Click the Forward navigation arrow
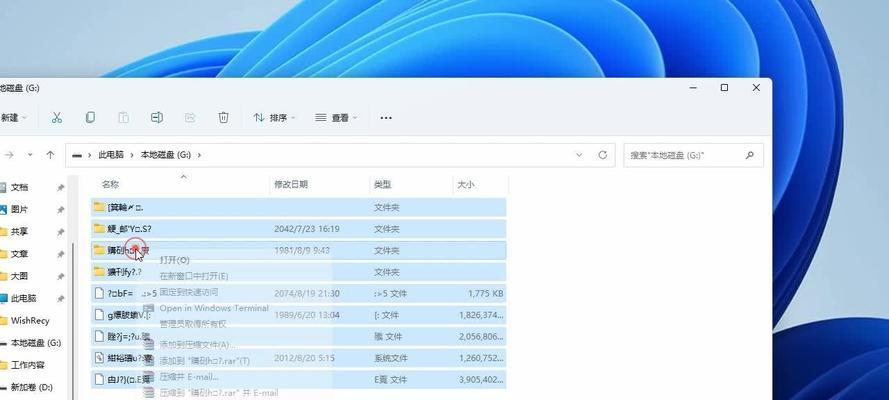889x400 pixels. [x=9, y=155]
